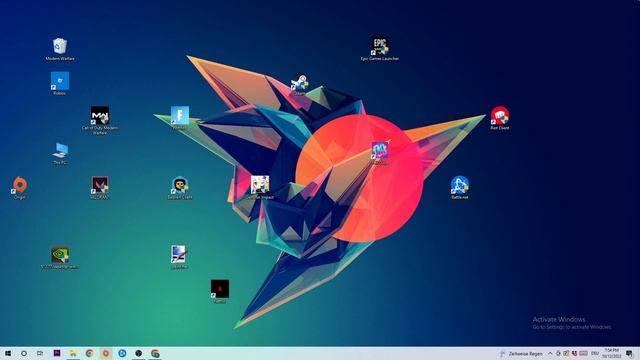The image size is (640, 360).
Task: Select the Battle.net desktop shortcut
Action: coord(460,187)
